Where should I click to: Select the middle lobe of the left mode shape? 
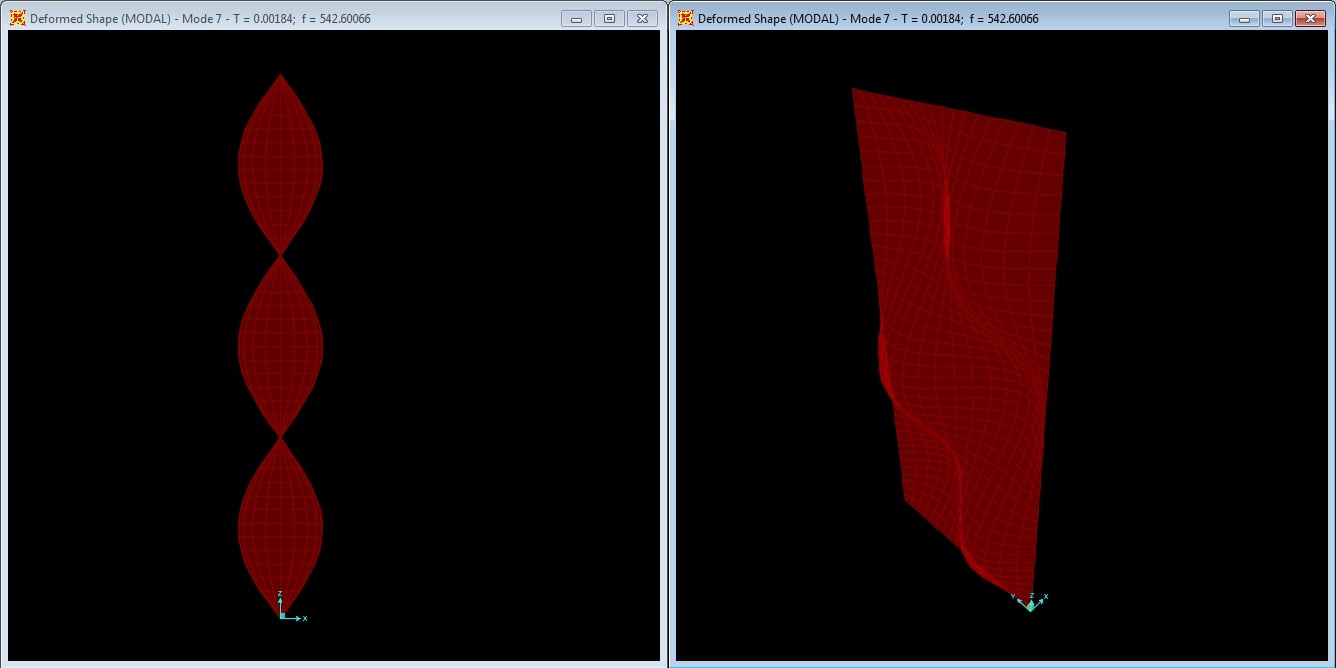280,345
